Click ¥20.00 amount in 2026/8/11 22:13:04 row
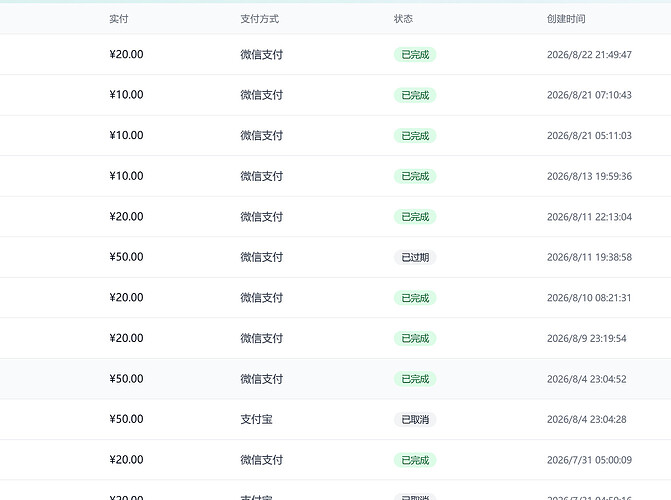671x500 pixels. [x=126, y=217]
